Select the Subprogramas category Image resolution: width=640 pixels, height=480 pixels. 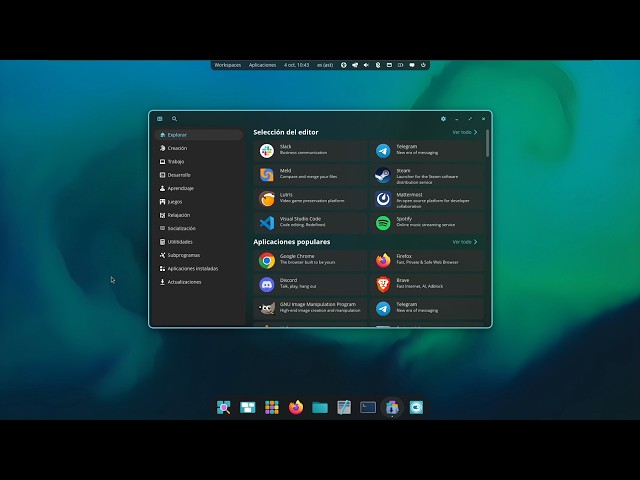click(199, 255)
